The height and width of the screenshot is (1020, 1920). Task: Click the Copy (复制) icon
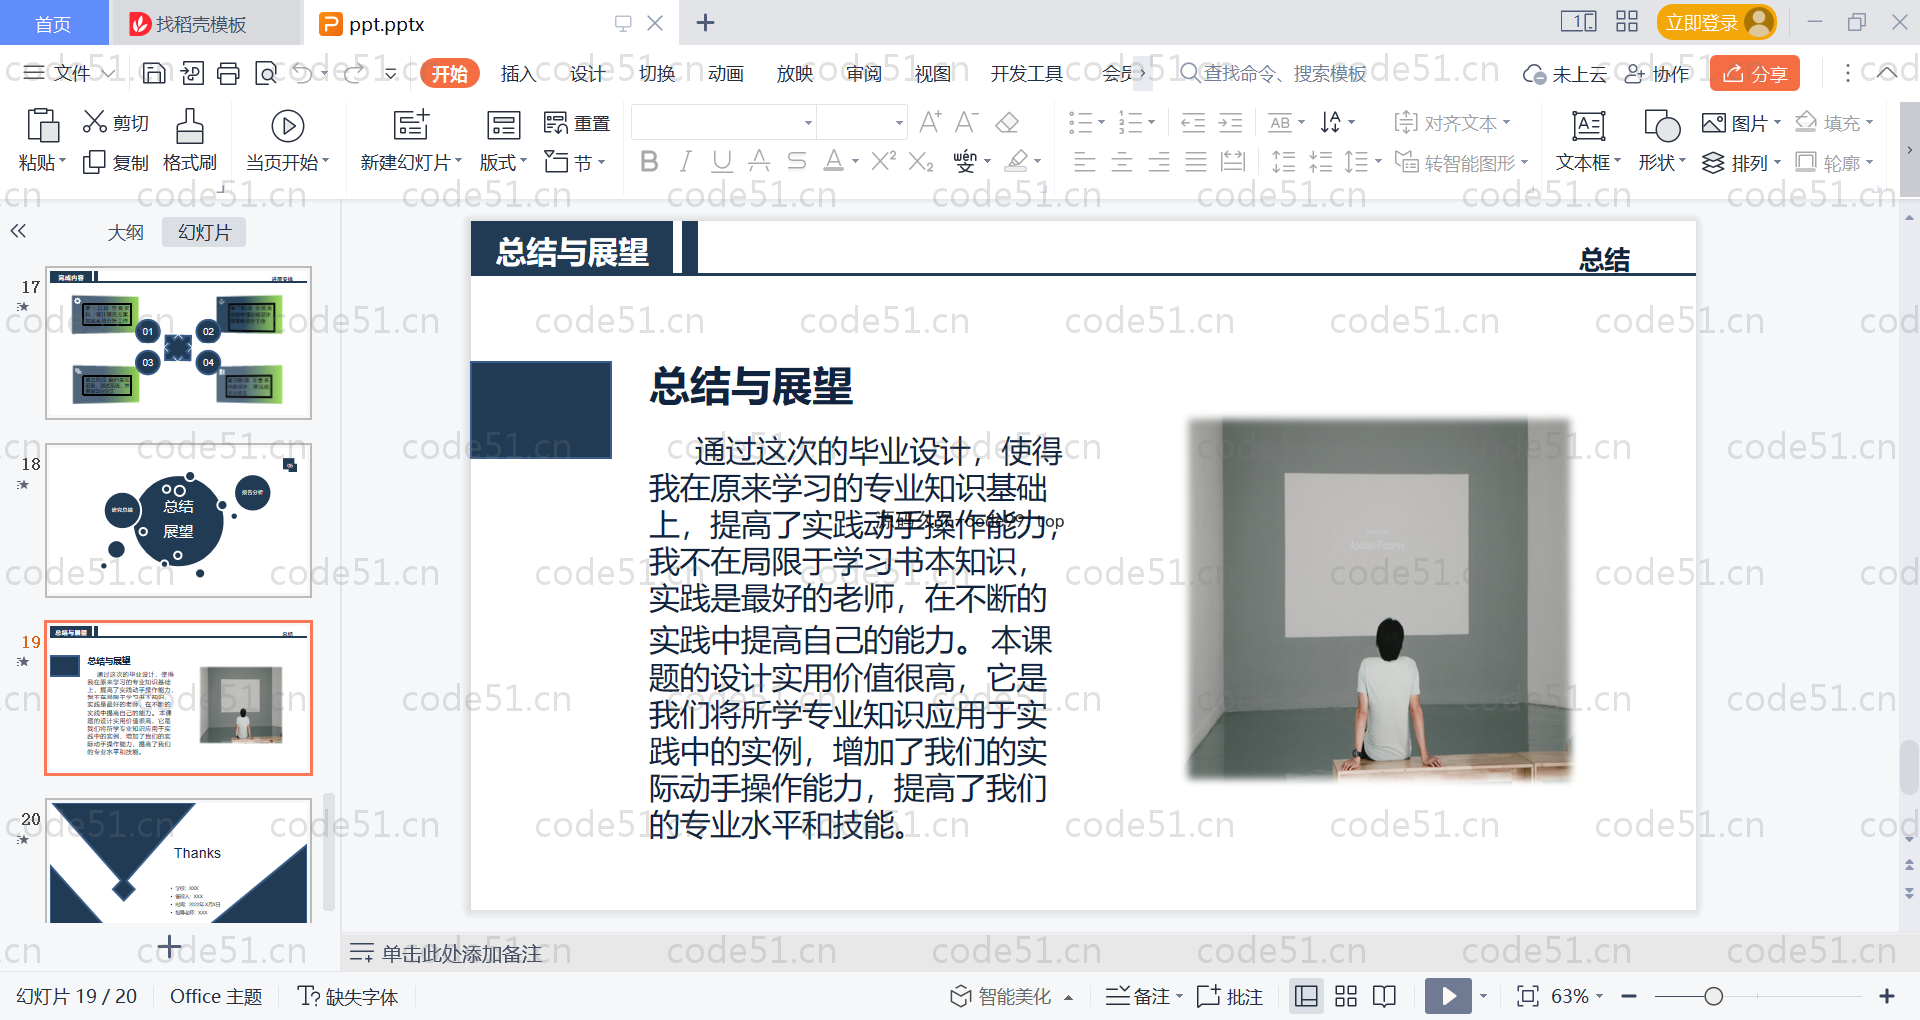point(94,162)
